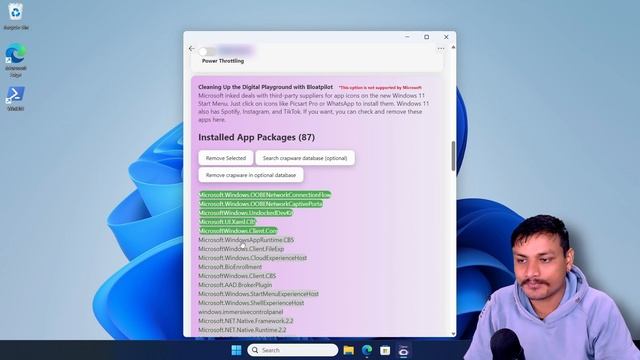Select Microsoft.Windows.OOBENetworkConnectionFlow package
Screen dimensions: 640x360
click(x=265, y=195)
